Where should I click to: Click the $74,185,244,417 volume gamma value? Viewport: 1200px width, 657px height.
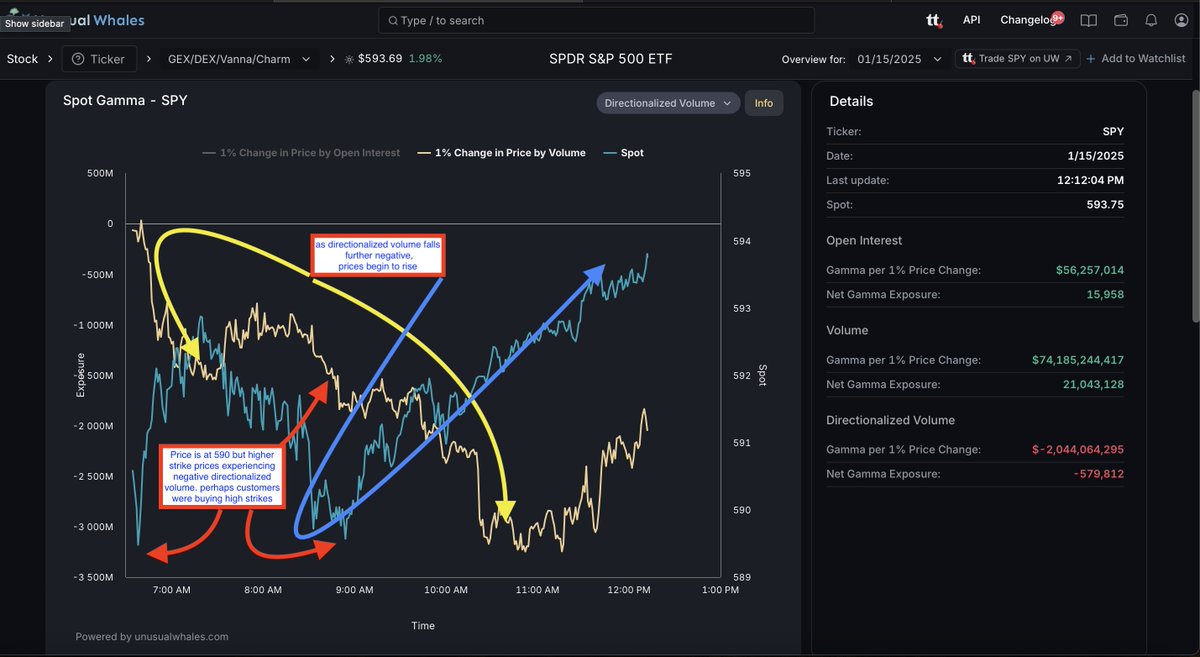[1076, 360]
